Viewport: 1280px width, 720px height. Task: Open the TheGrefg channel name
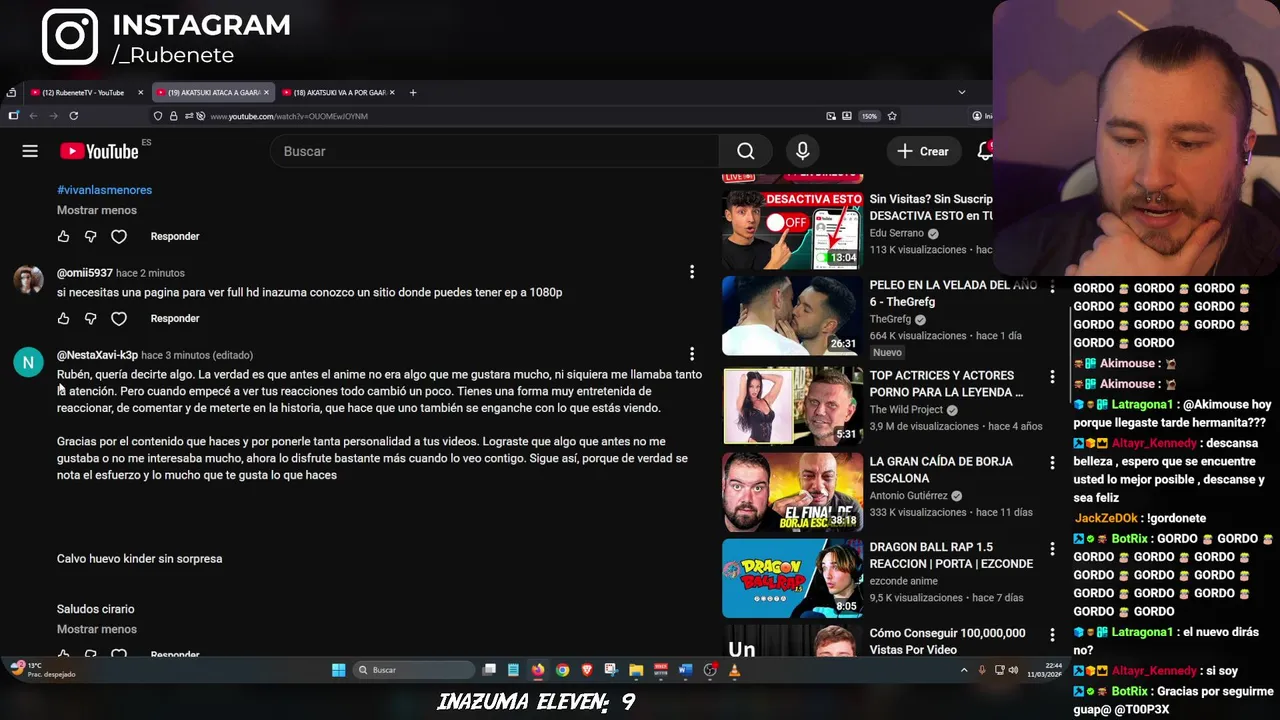[x=891, y=320]
